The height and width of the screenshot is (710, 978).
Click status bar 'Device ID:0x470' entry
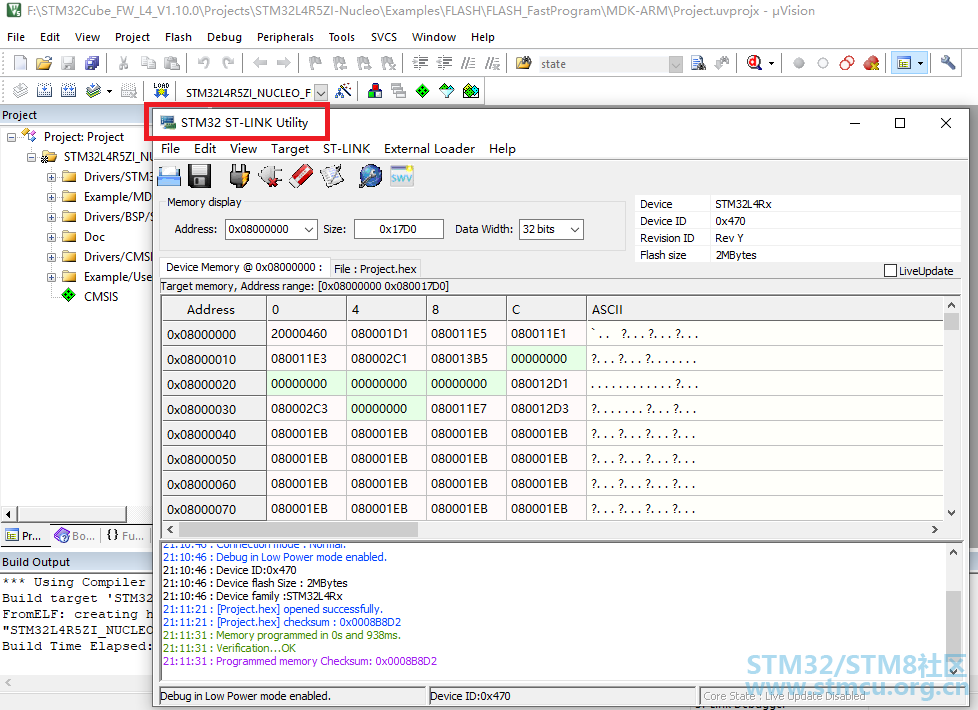pos(562,696)
